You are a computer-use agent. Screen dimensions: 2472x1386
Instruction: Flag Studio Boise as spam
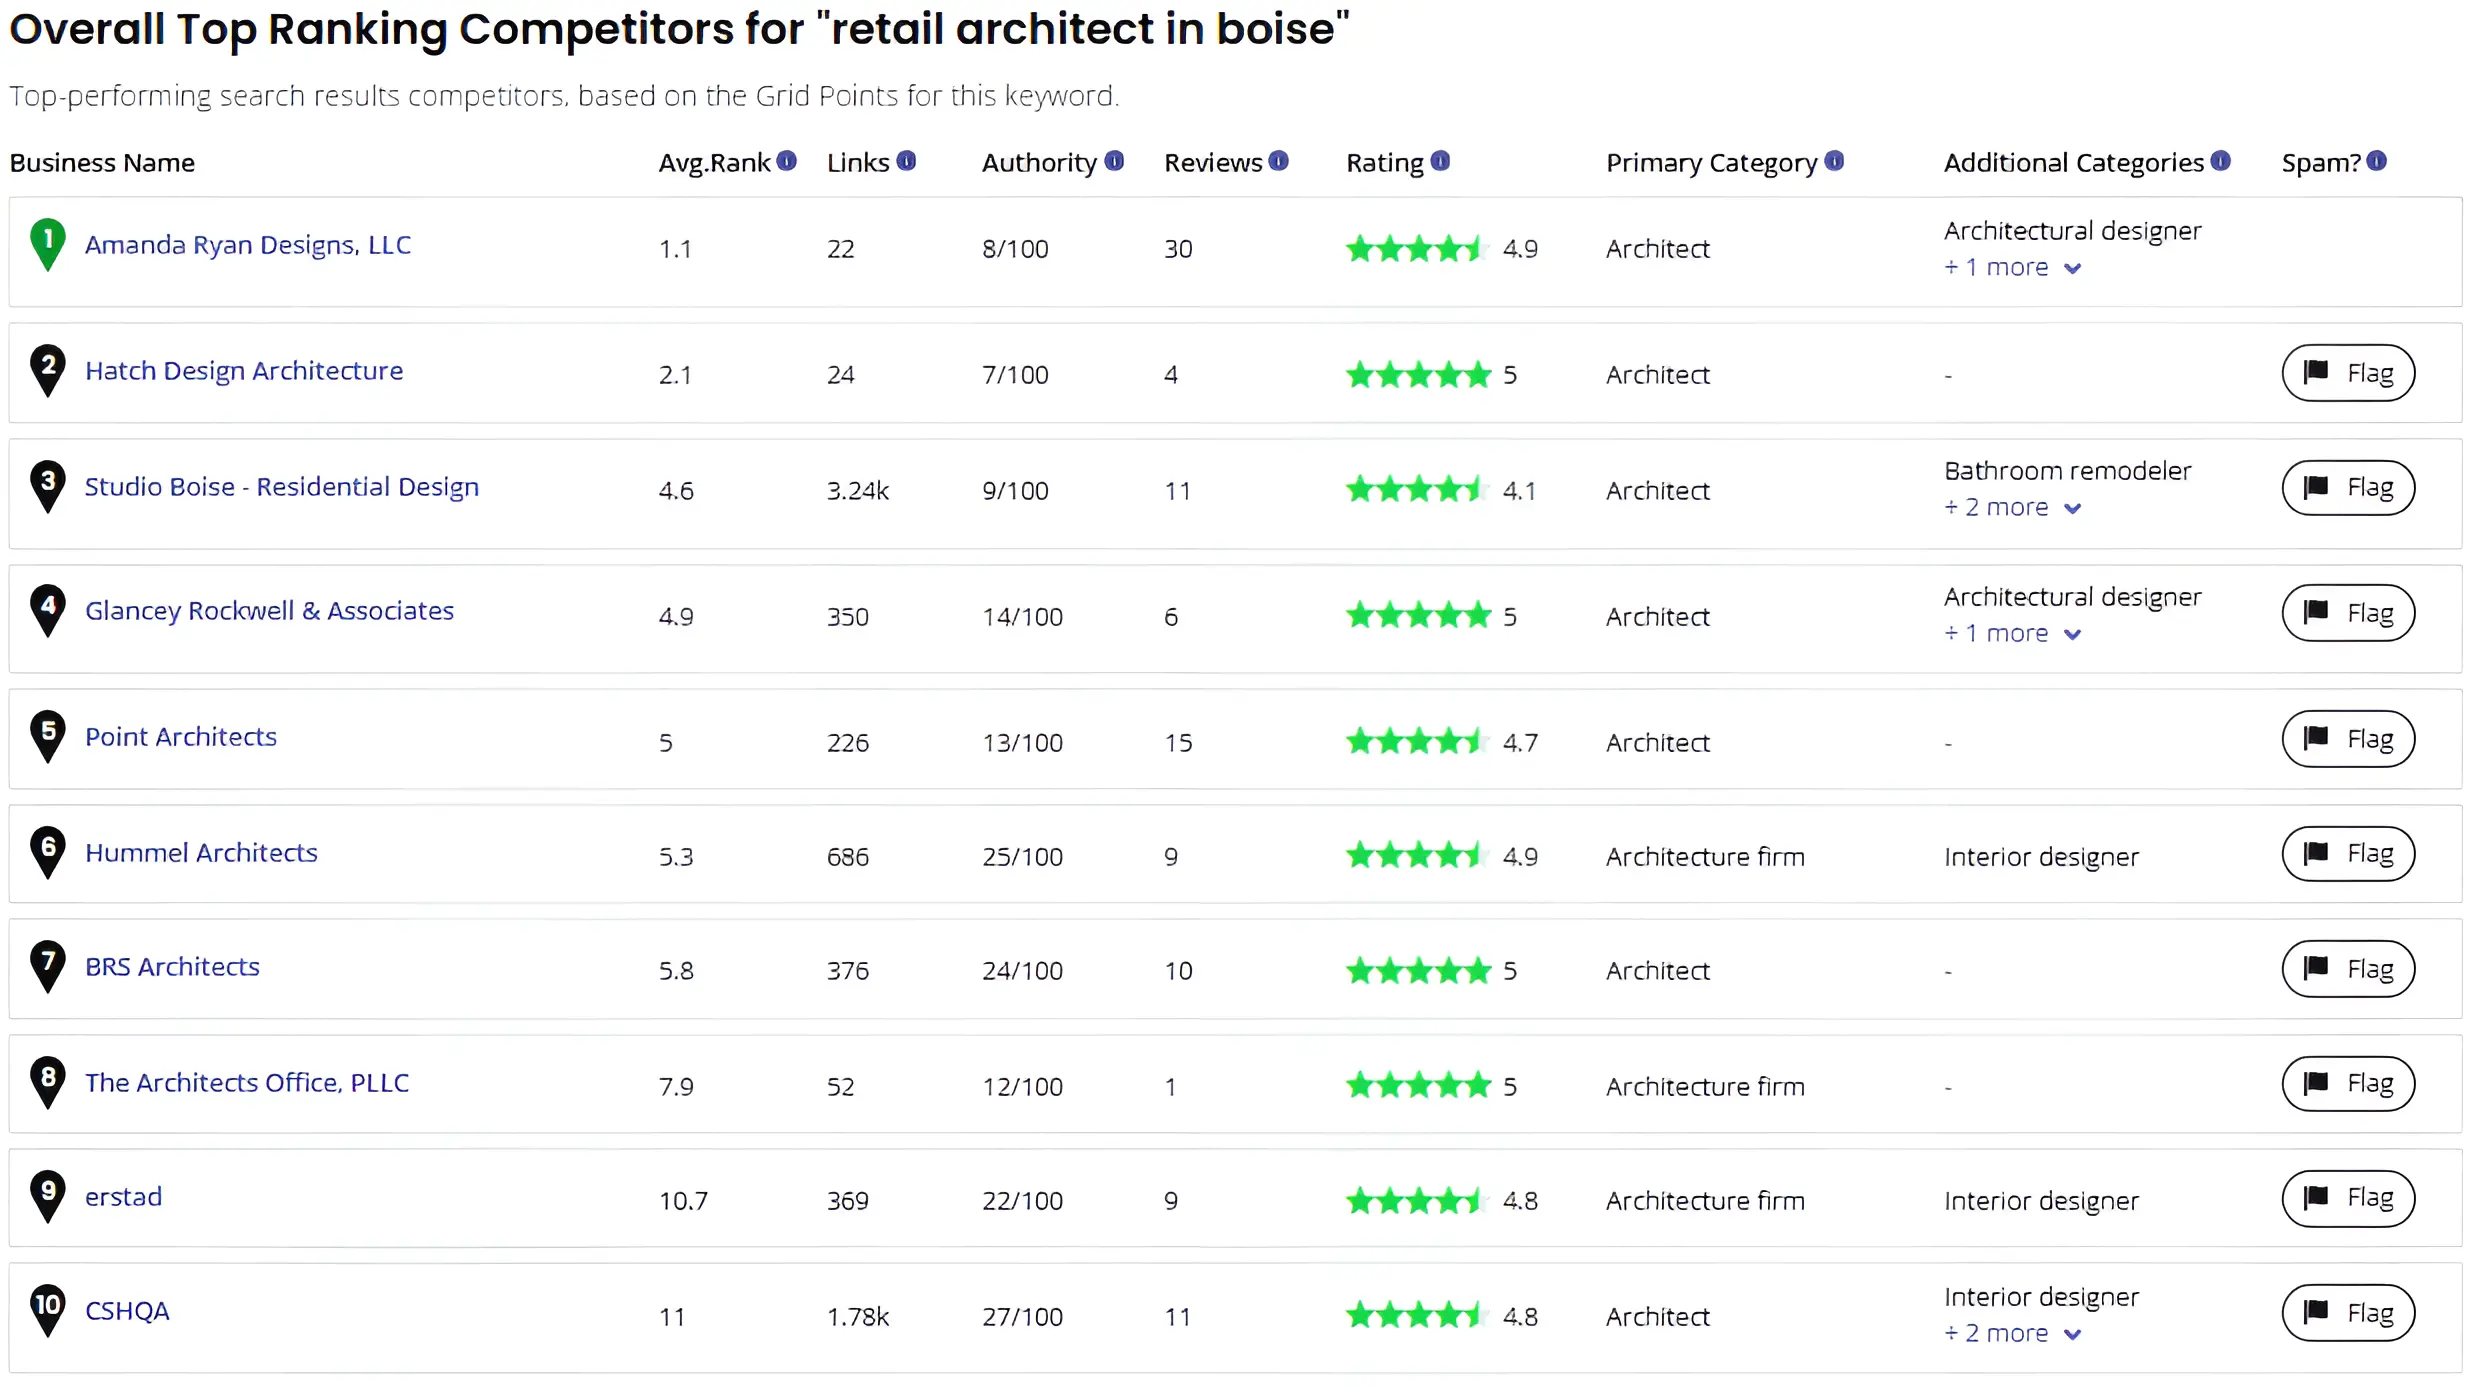2348,487
